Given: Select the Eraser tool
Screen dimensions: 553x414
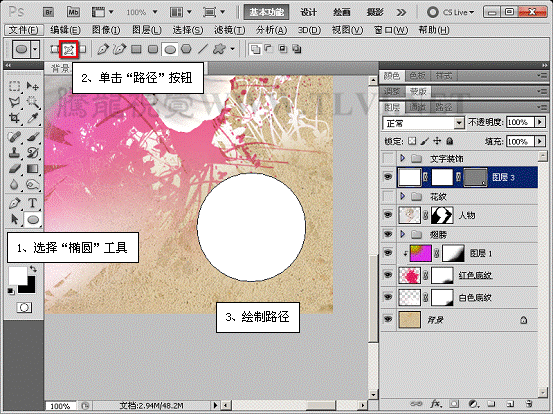Looking at the screenshot, I should tap(14, 169).
